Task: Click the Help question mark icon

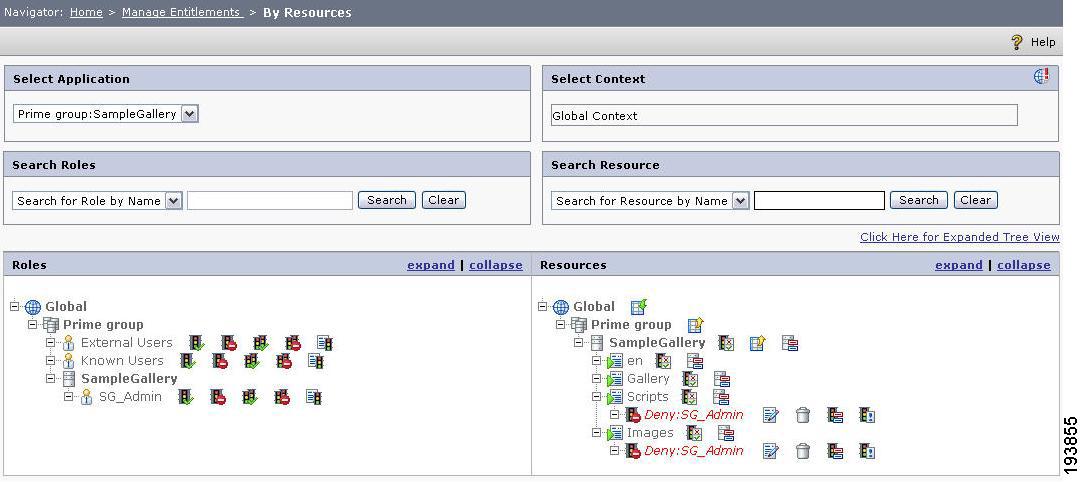Action: pos(1016,42)
